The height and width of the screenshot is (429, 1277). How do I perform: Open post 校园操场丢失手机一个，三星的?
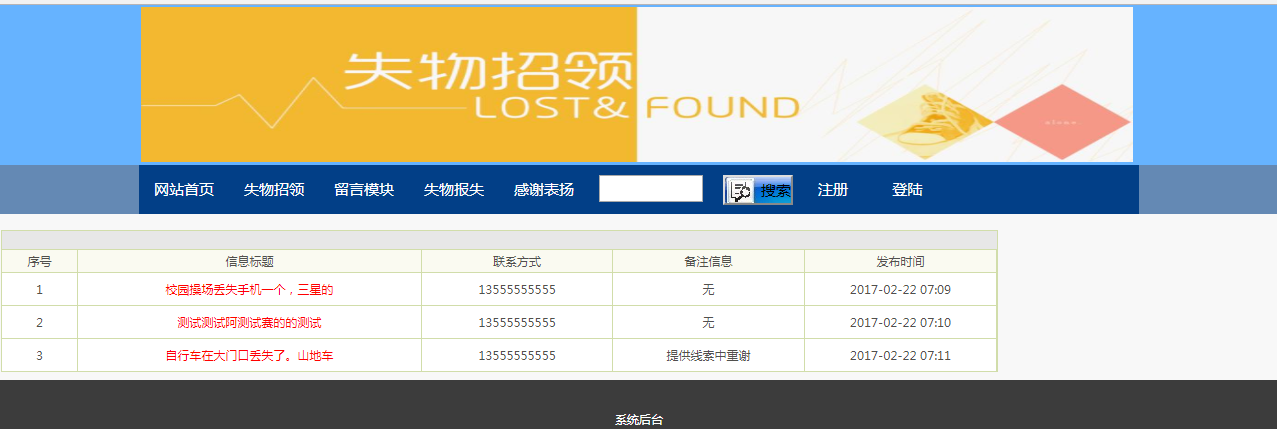(x=249, y=290)
